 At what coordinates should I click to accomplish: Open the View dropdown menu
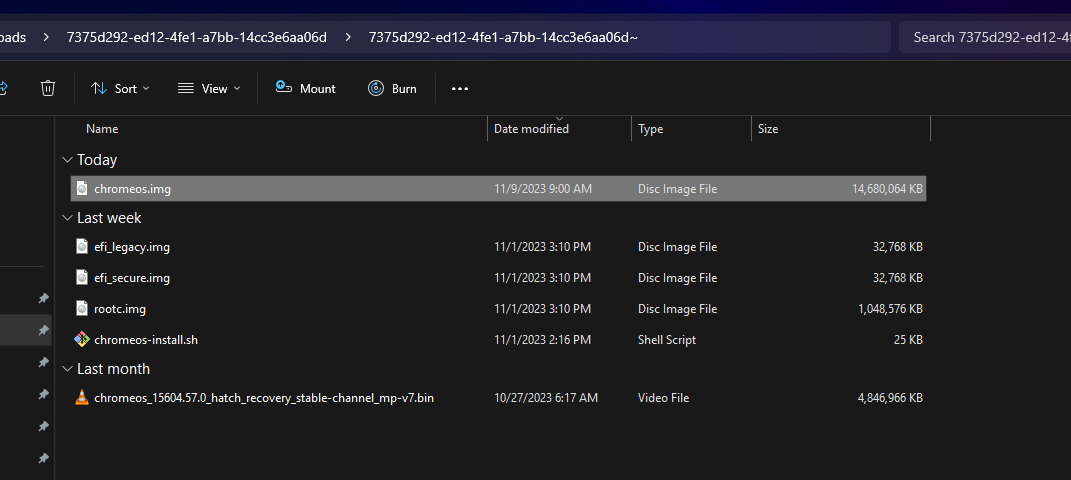209,88
